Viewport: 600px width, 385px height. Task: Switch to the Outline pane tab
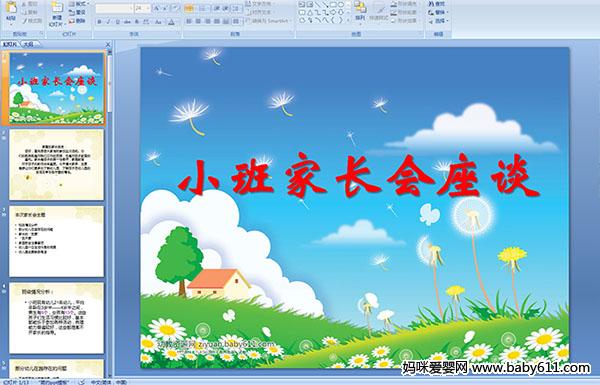[x=28, y=44]
